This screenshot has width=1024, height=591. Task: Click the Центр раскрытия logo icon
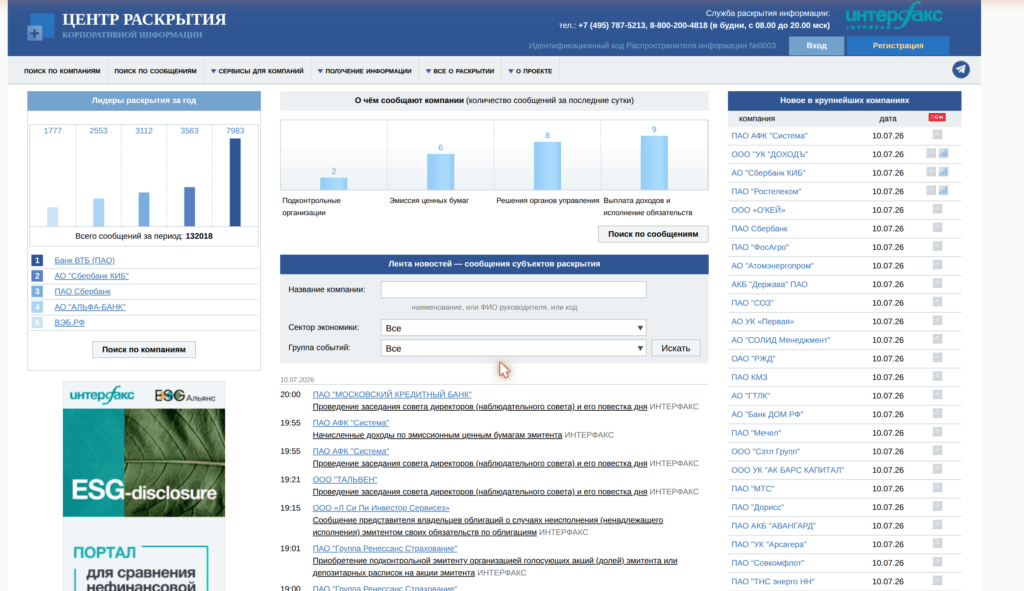click(40, 27)
